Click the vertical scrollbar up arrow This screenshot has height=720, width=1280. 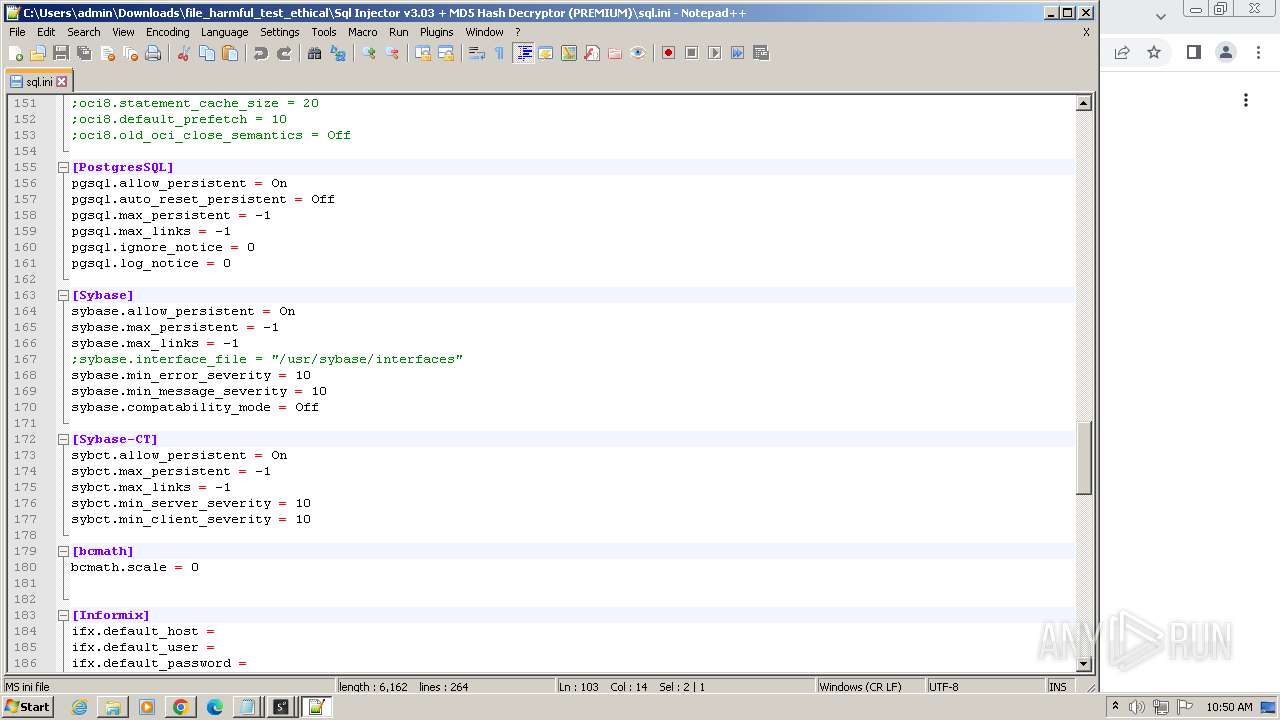(x=1084, y=103)
